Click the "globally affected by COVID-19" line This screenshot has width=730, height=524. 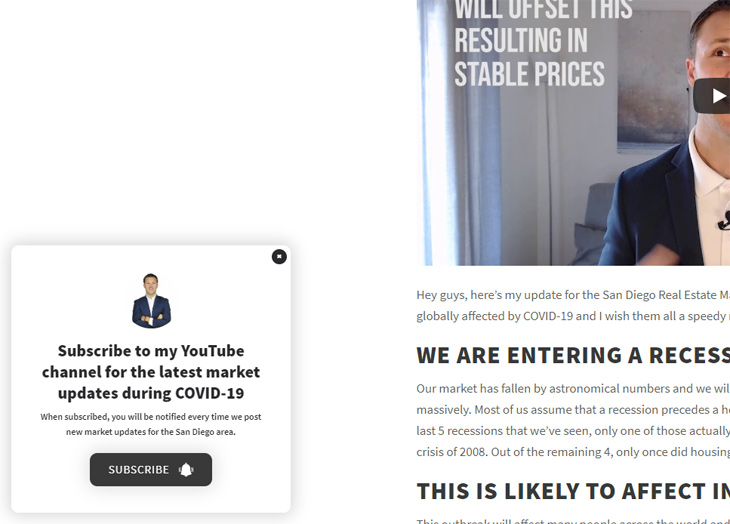(573, 316)
